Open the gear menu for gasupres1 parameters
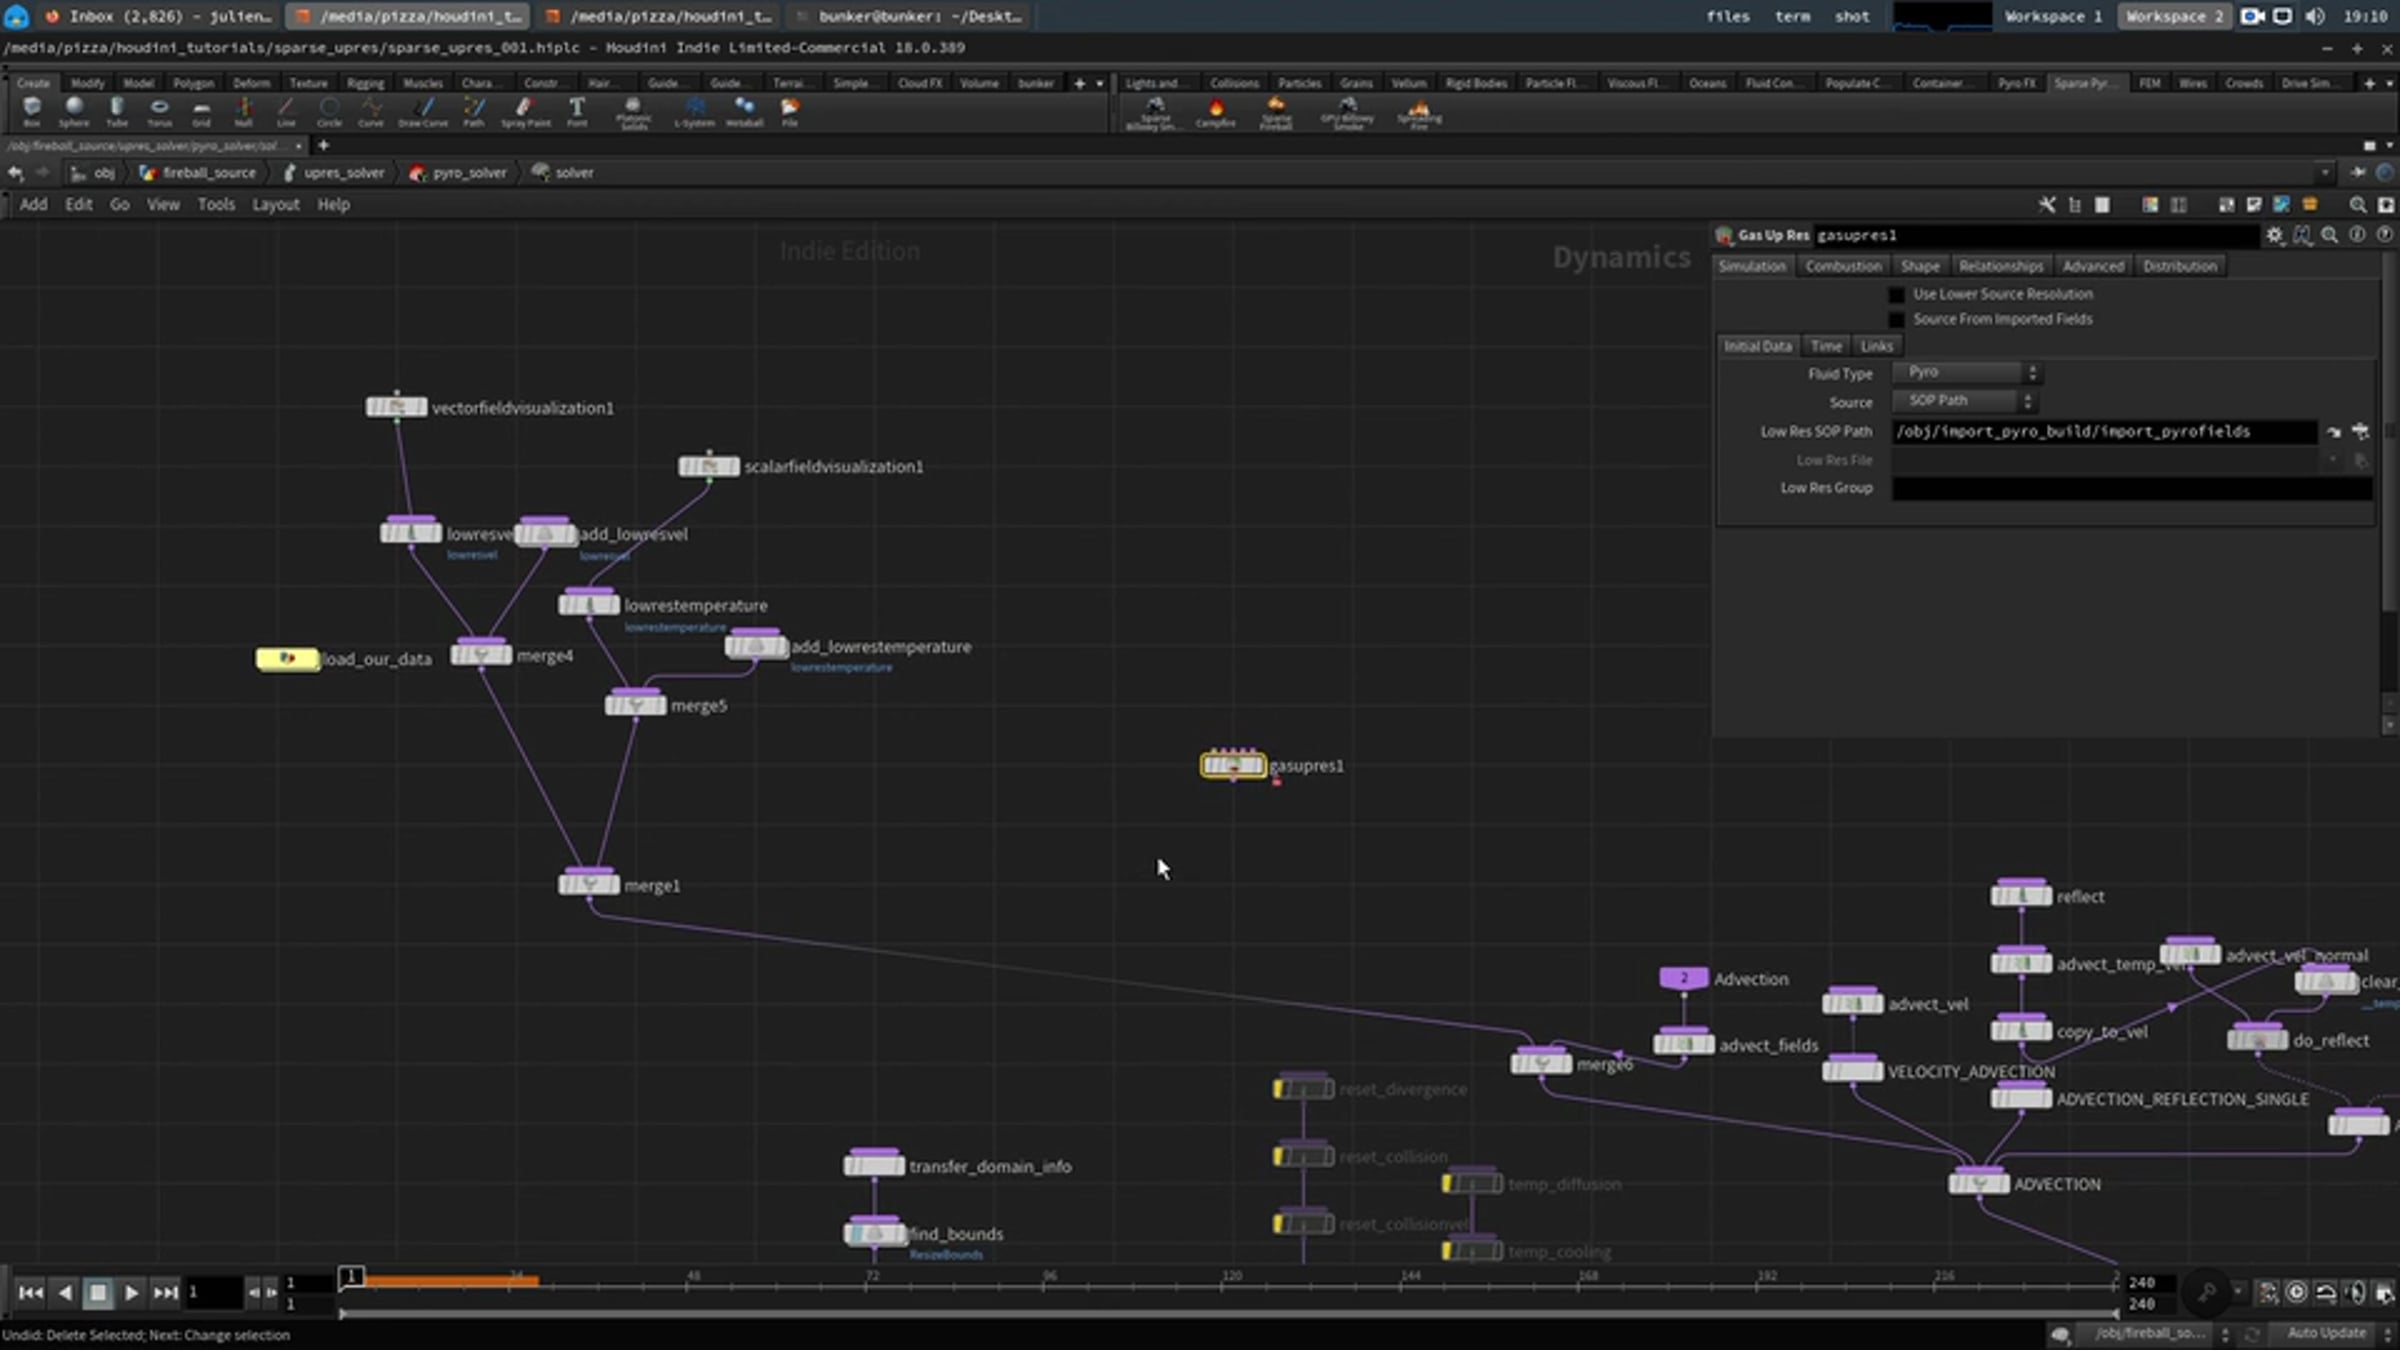The width and height of the screenshot is (2400, 1350). pyautogui.click(x=2275, y=235)
